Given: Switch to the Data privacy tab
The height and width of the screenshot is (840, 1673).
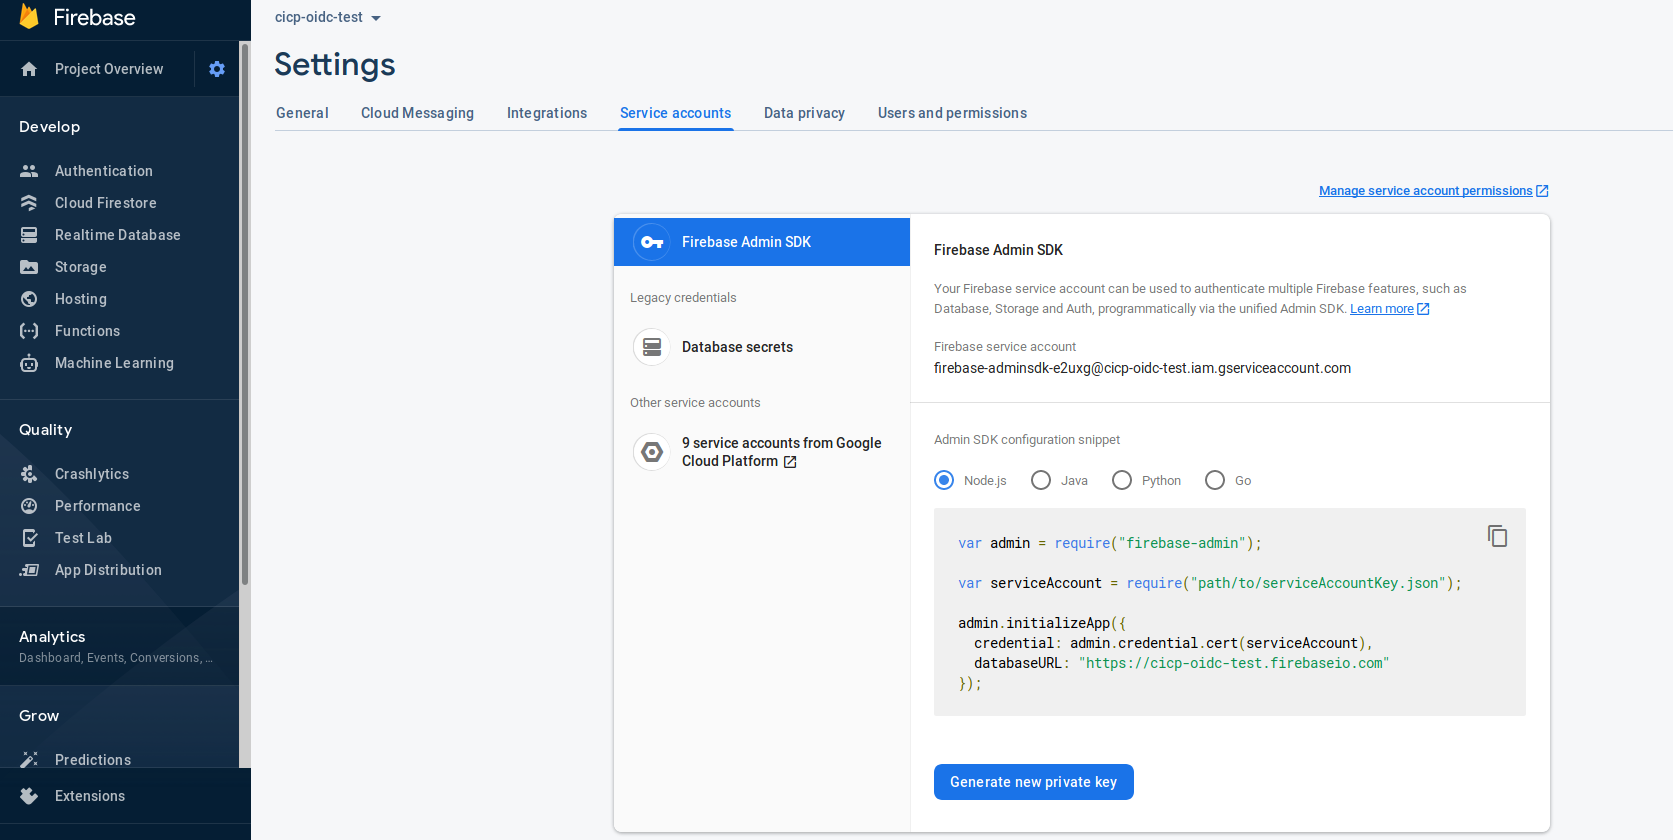Looking at the screenshot, I should click(804, 113).
